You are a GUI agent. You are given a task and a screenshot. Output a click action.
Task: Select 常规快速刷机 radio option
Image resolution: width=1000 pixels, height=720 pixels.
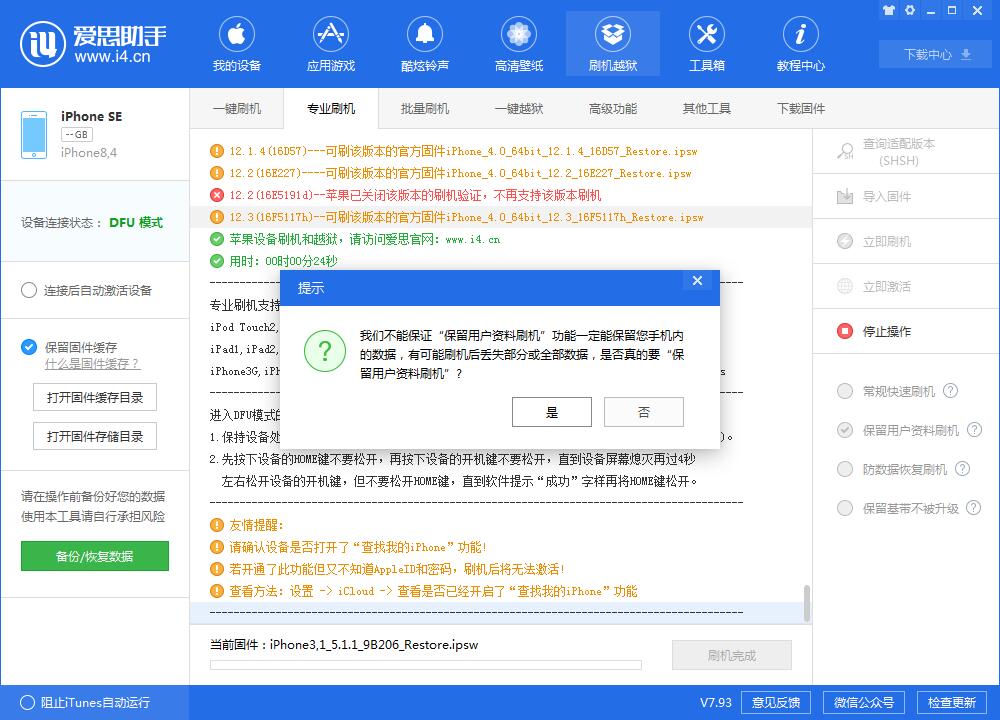845,391
